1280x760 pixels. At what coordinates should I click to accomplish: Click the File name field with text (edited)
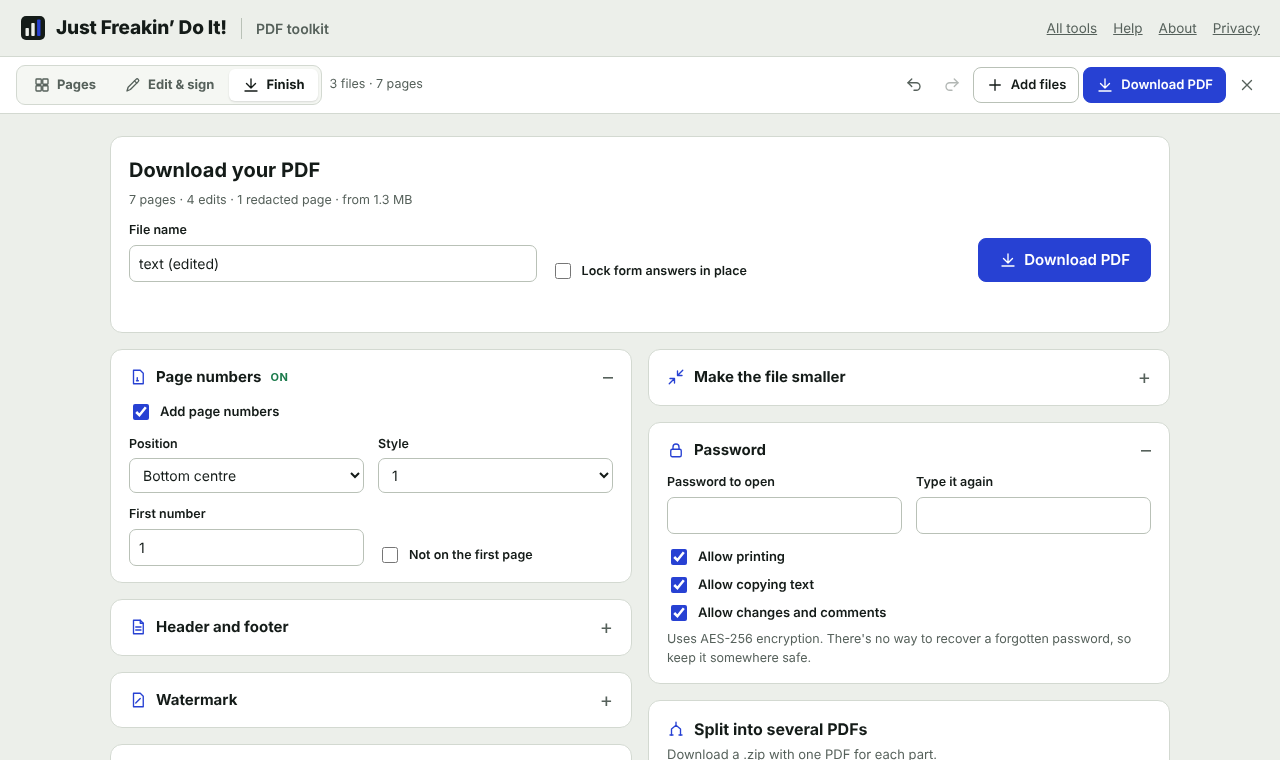click(x=333, y=264)
